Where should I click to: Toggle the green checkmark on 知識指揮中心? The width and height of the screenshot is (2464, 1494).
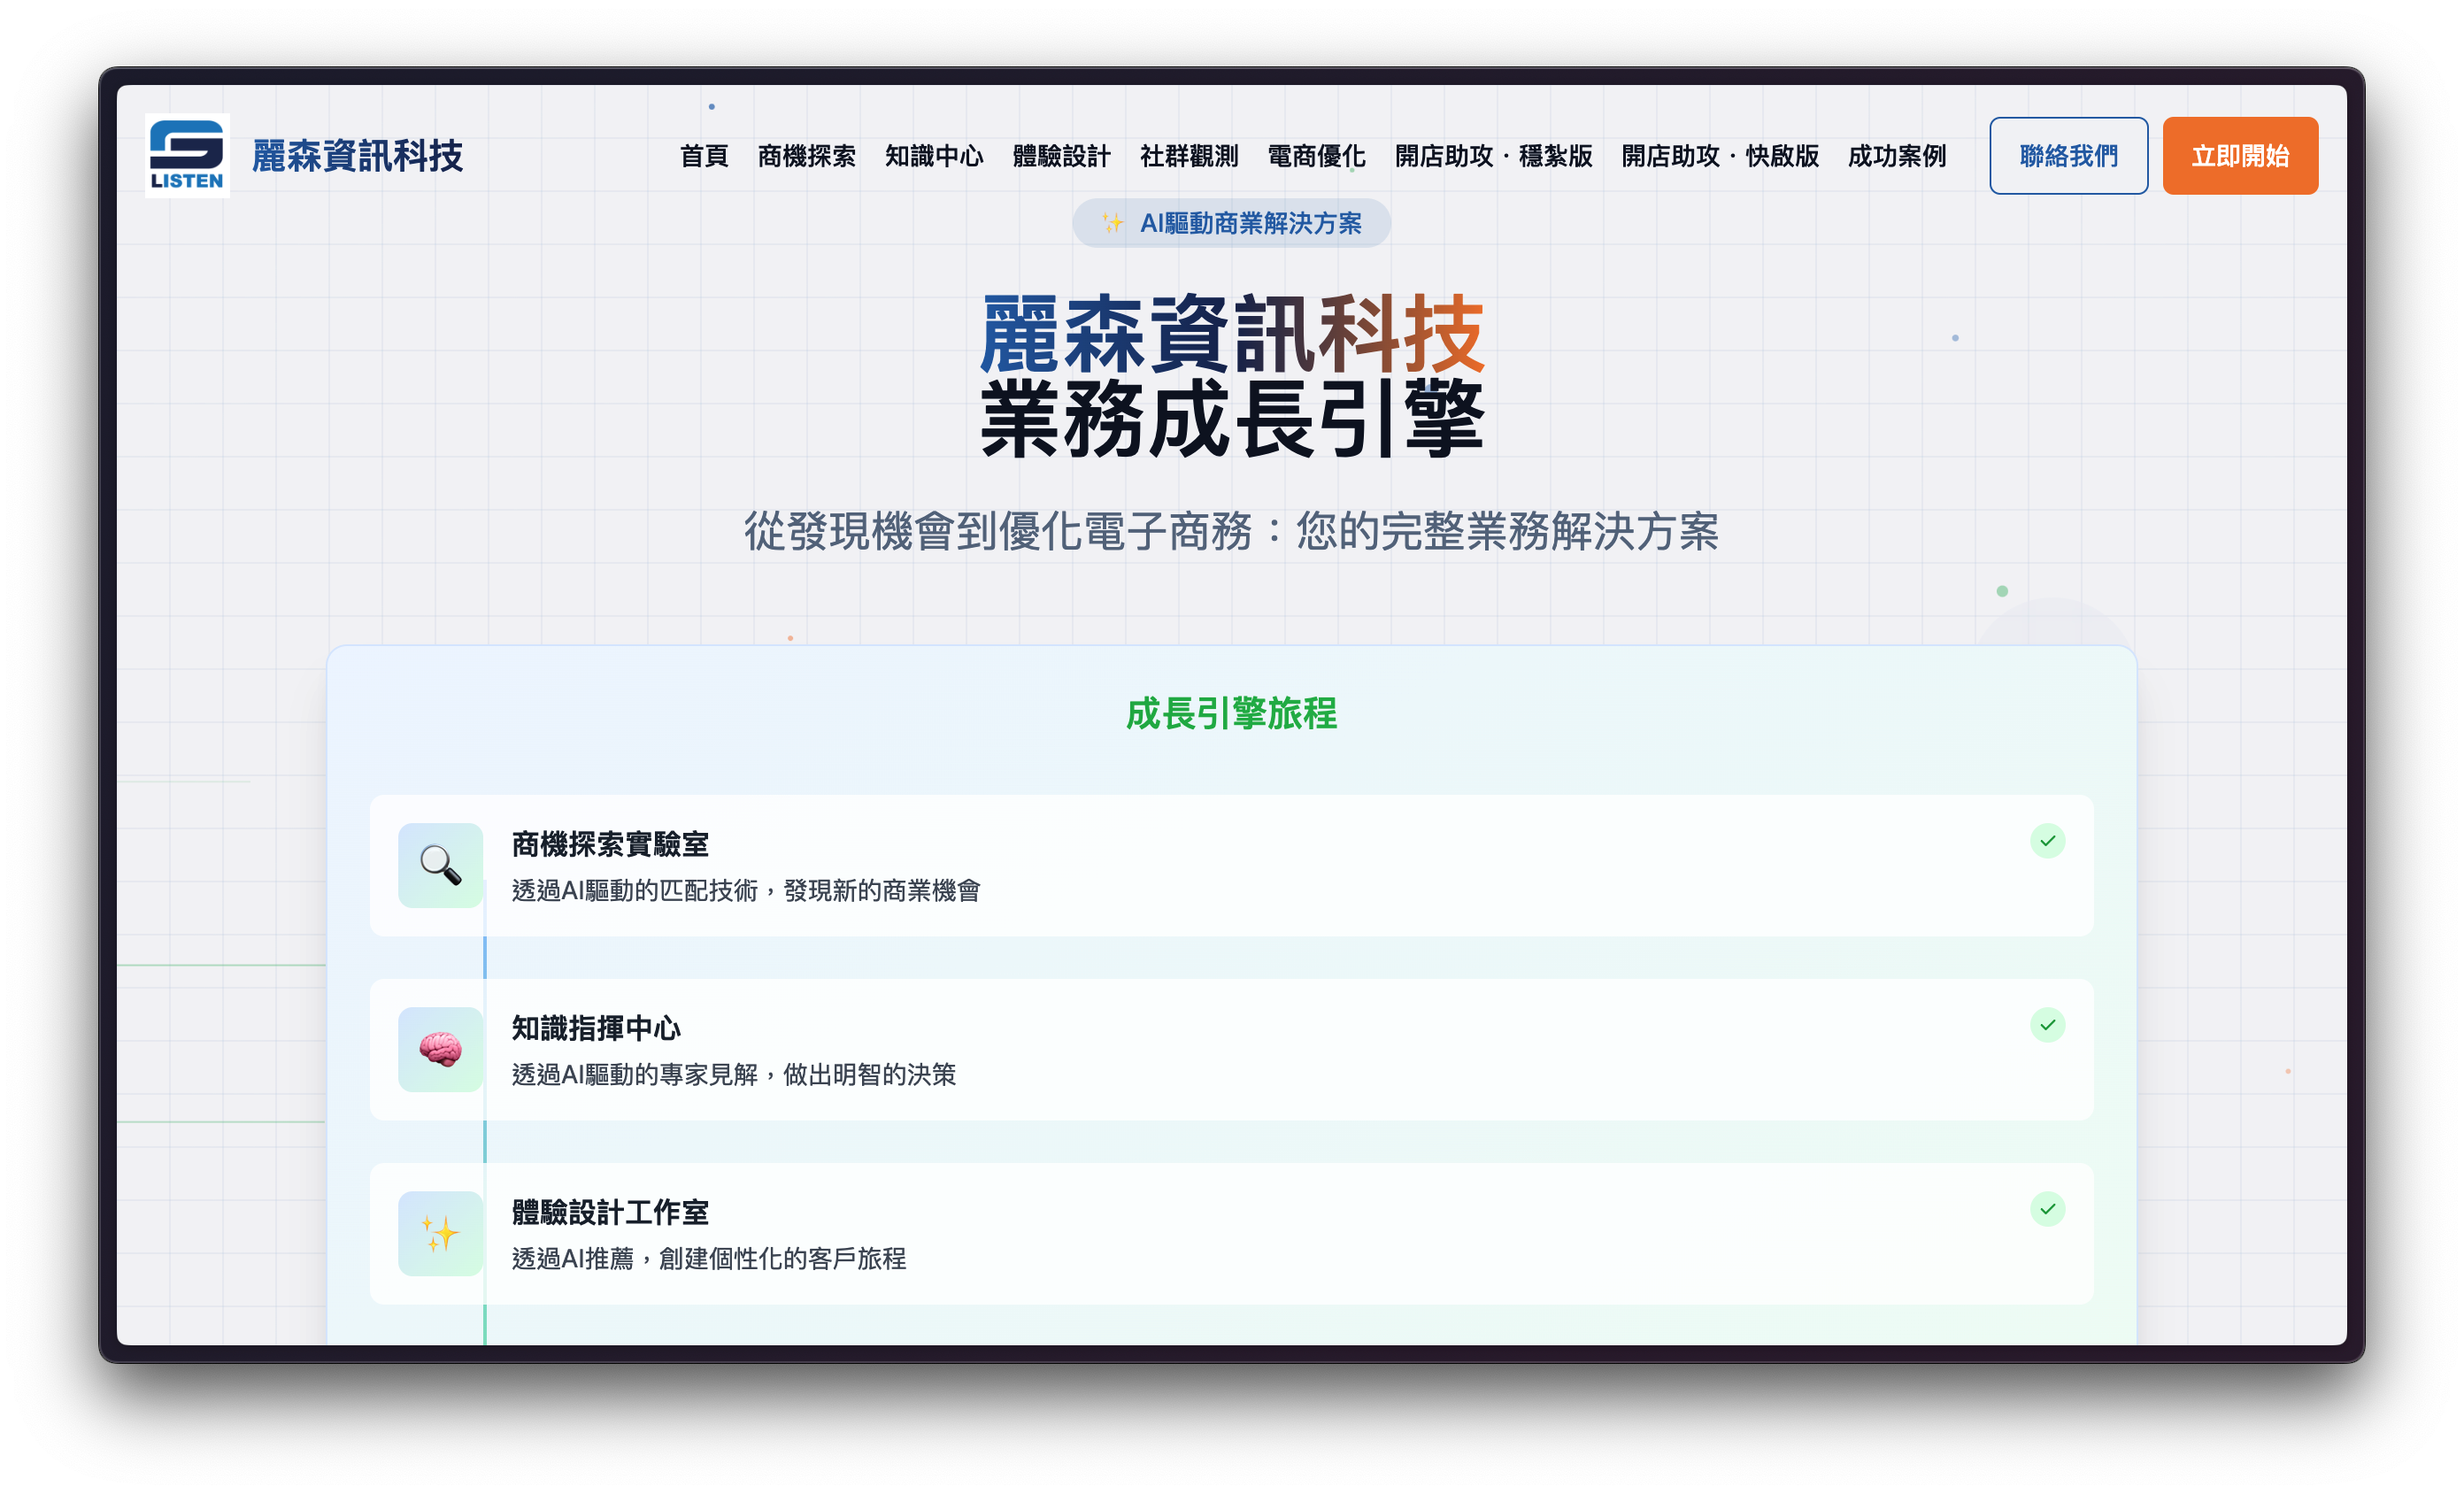(2048, 1024)
